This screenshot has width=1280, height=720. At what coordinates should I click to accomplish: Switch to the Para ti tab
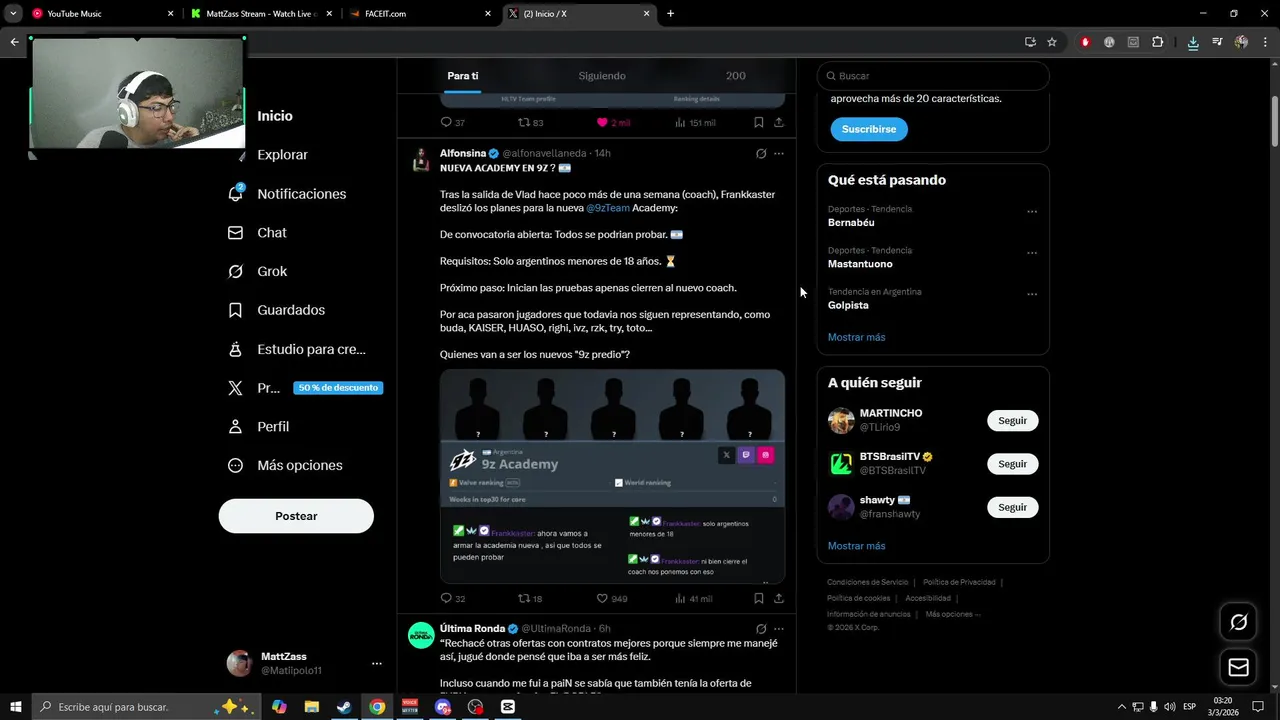[x=462, y=76]
